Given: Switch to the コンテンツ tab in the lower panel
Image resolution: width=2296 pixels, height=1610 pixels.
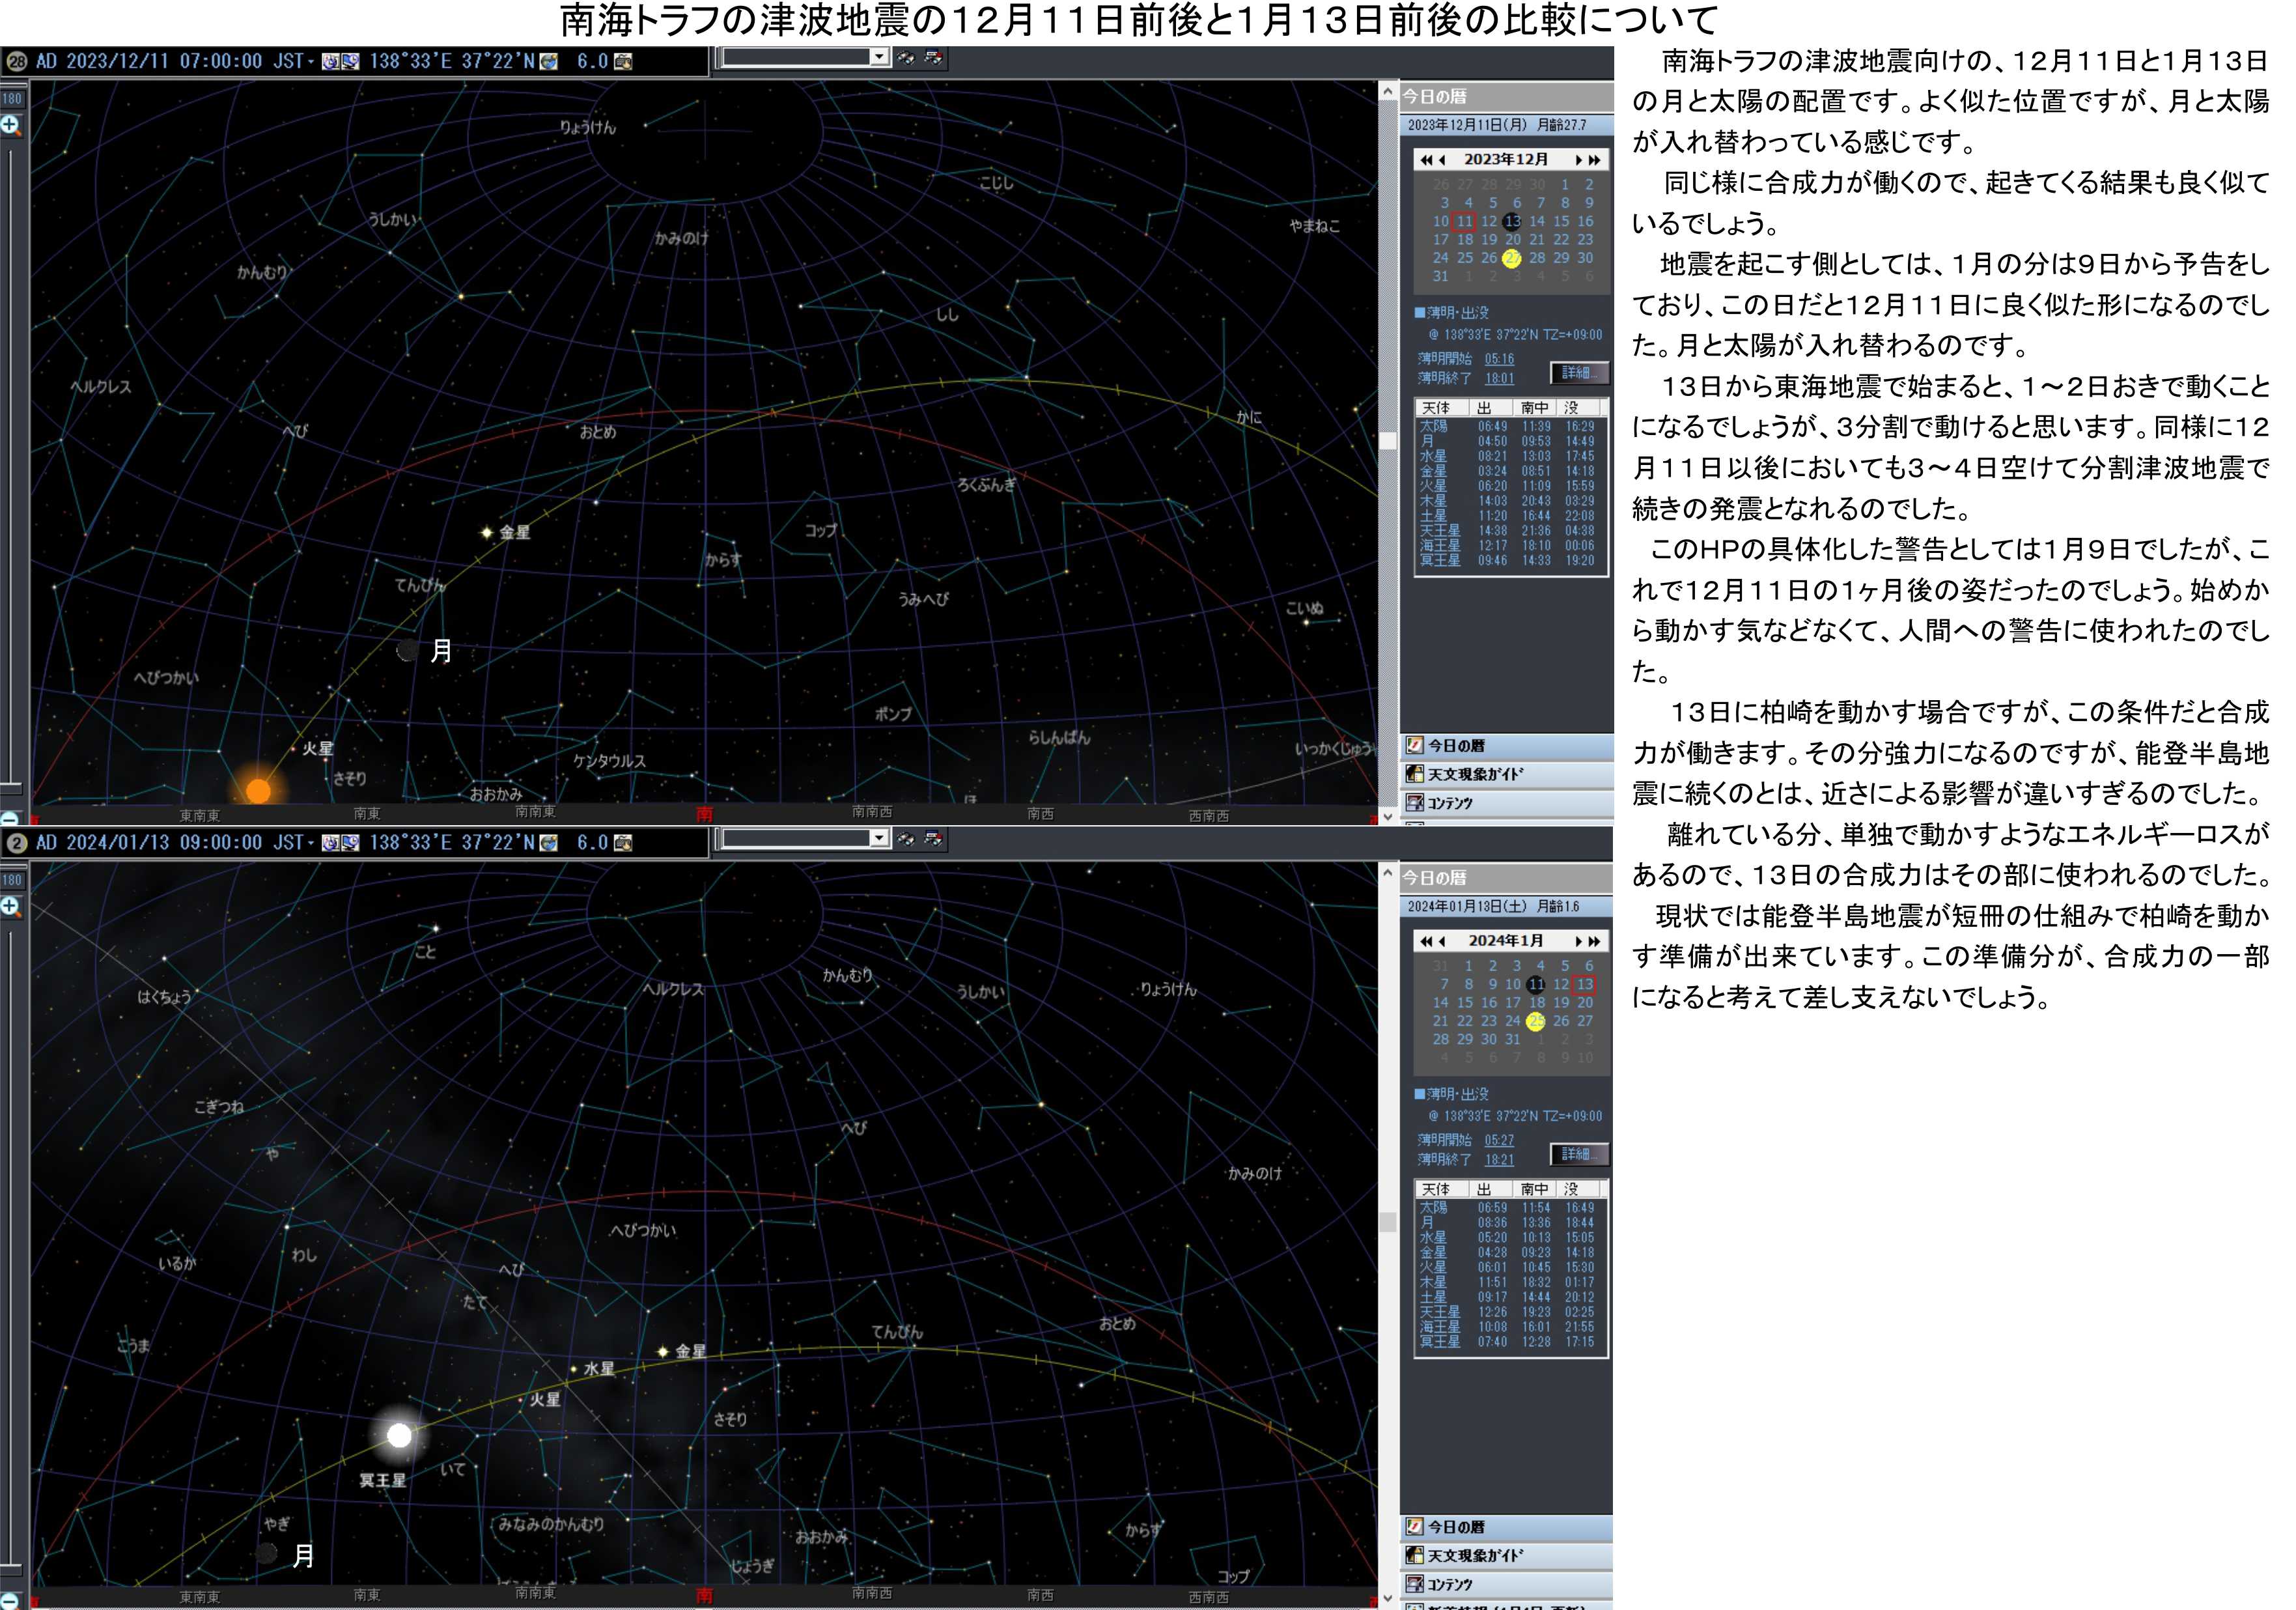Looking at the screenshot, I should [x=1506, y=1586].
